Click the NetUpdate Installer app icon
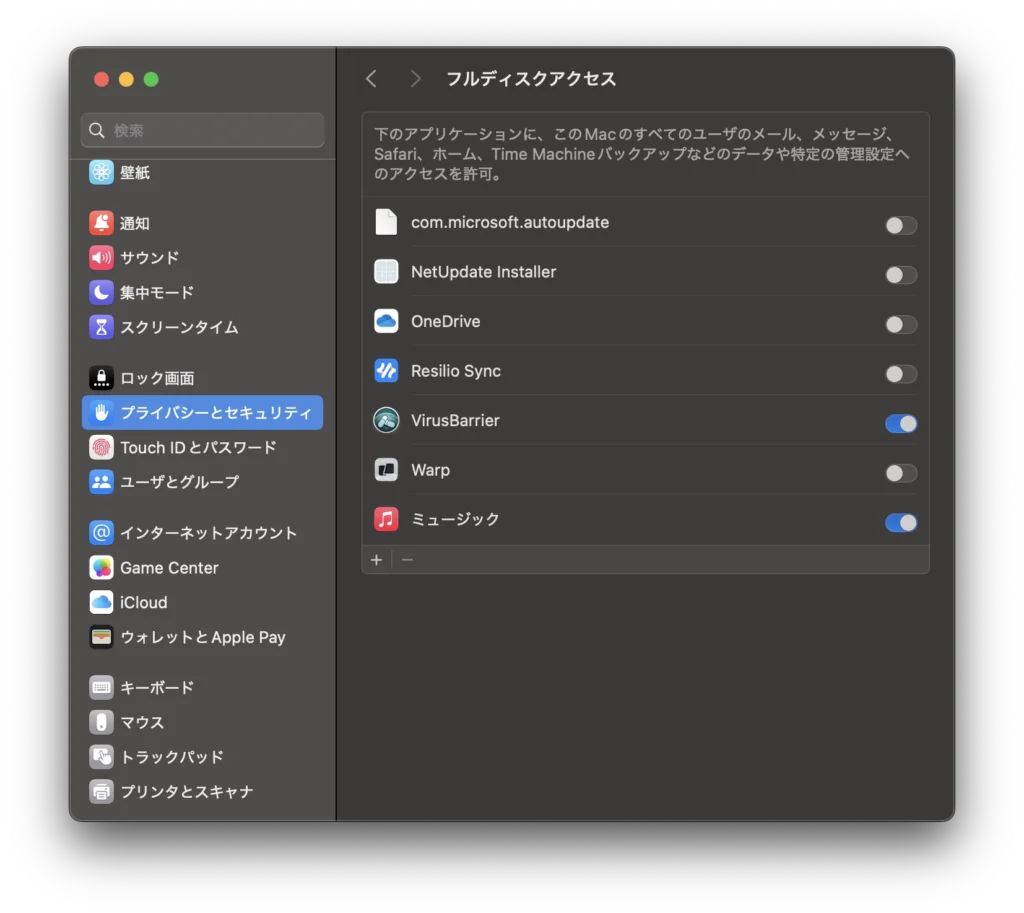Viewport: 1024px width, 913px height. [x=386, y=272]
